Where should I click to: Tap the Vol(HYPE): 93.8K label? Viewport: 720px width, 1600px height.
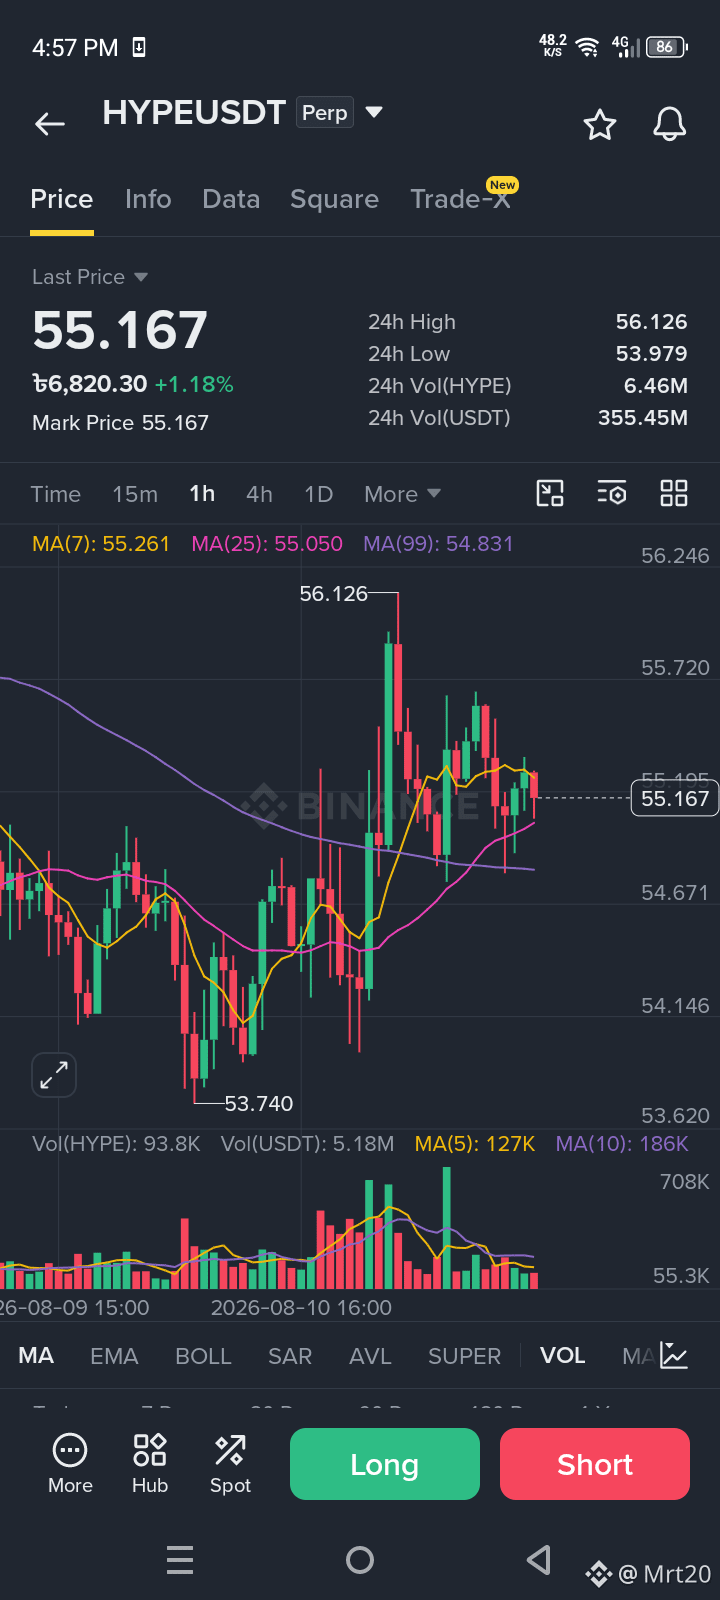pyautogui.click(x=116, y=1144)
